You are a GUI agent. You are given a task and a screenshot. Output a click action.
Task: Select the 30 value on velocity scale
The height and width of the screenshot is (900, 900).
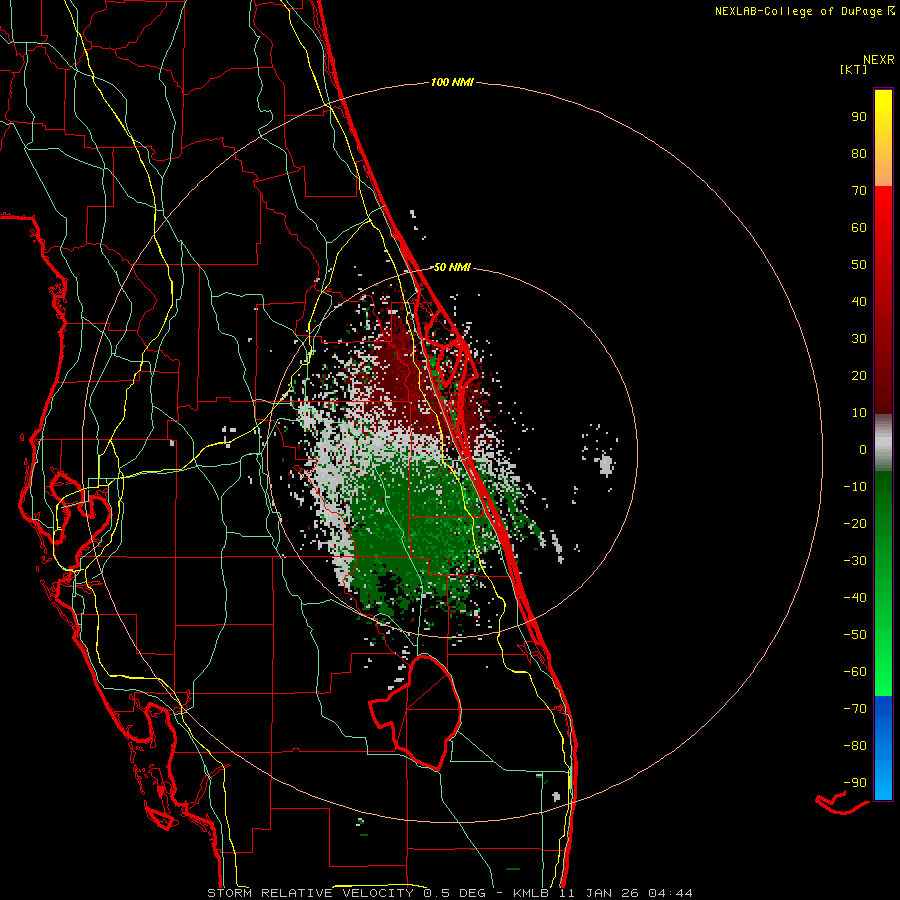tap(859, 339)
